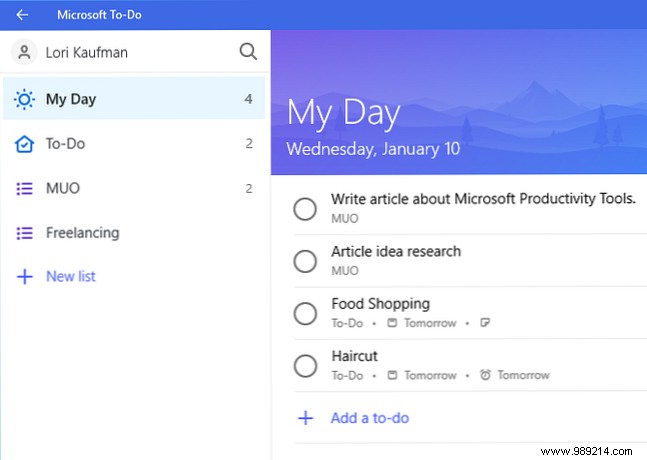Click due Tomorrow label on Food Shopping
Image resolution: width=647 pixels, height=460 pixels.
pos(430,323)
